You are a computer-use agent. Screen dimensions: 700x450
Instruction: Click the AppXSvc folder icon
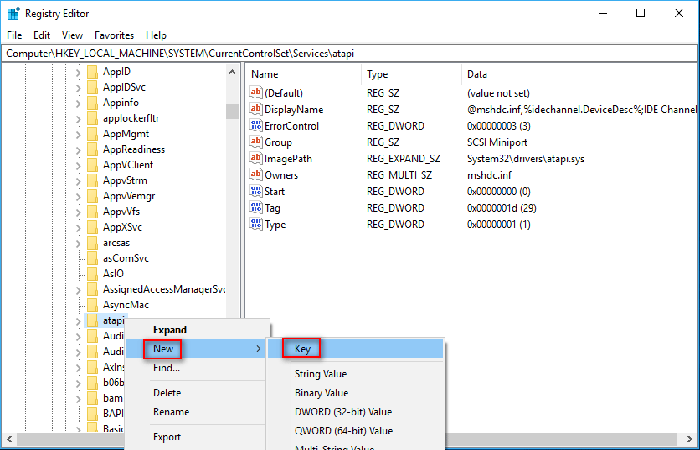click(x=92, y=227)
